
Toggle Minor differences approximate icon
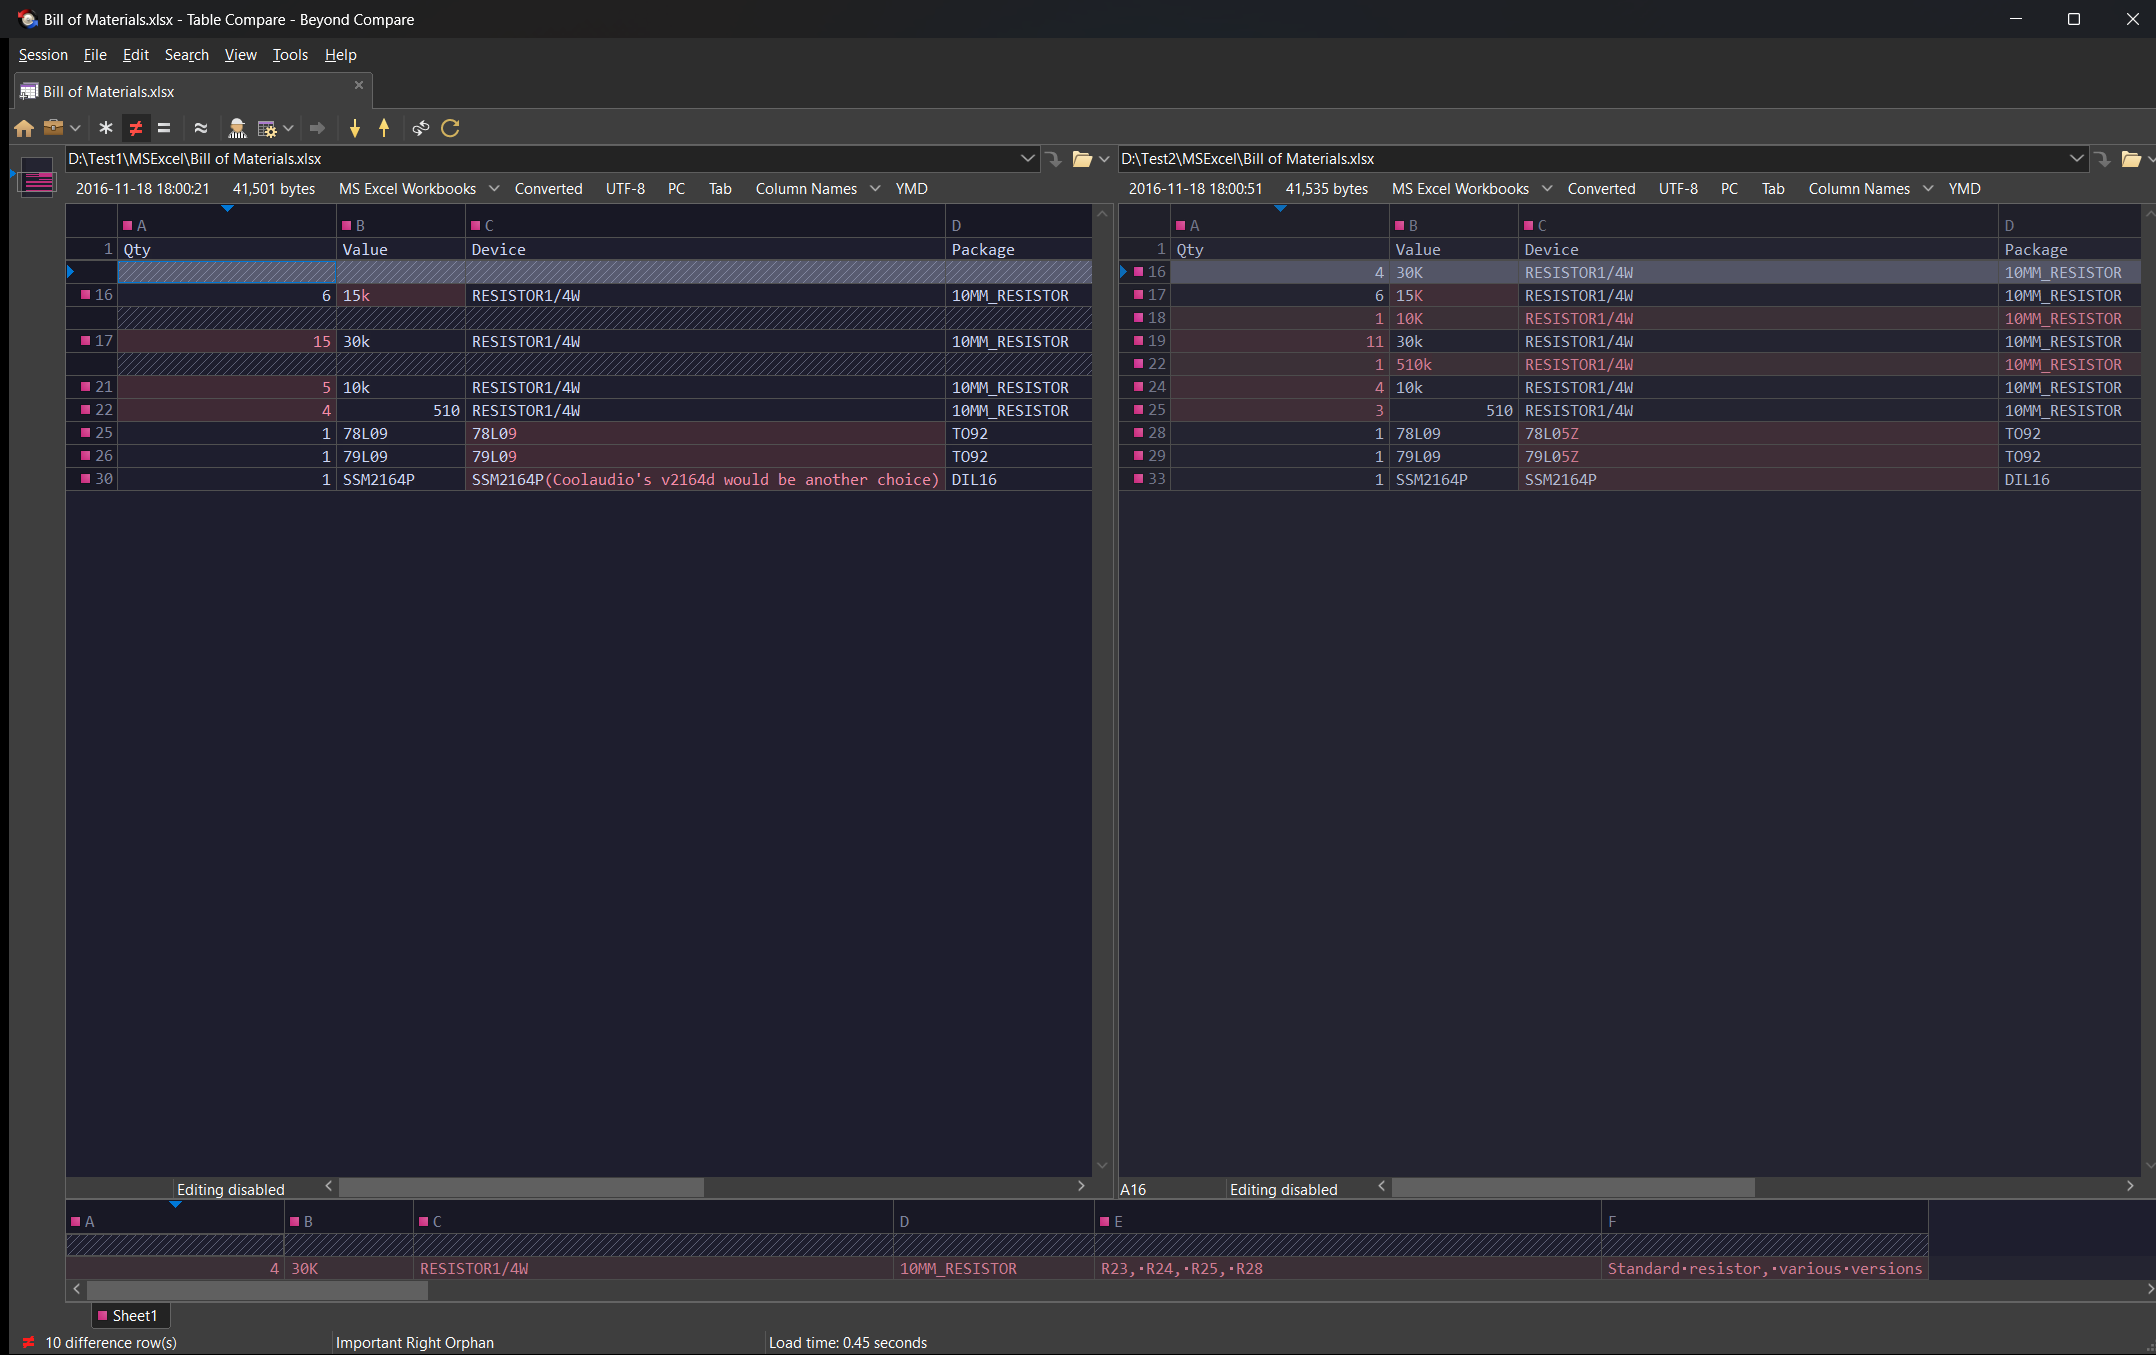[x=201, y=128]
